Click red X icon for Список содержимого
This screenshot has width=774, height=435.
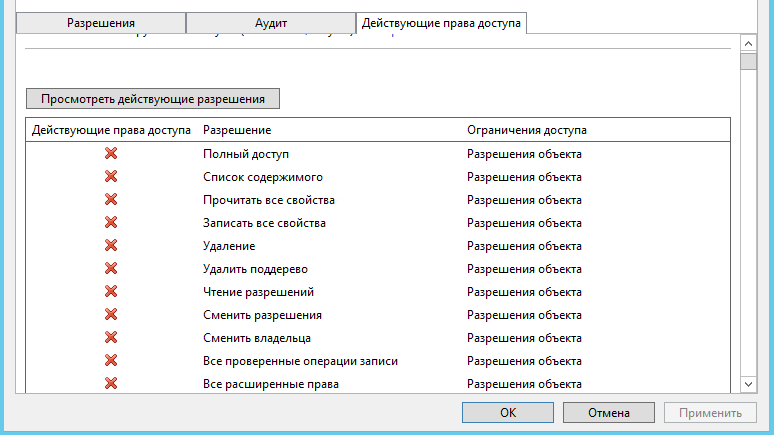(x=111, y=177)
